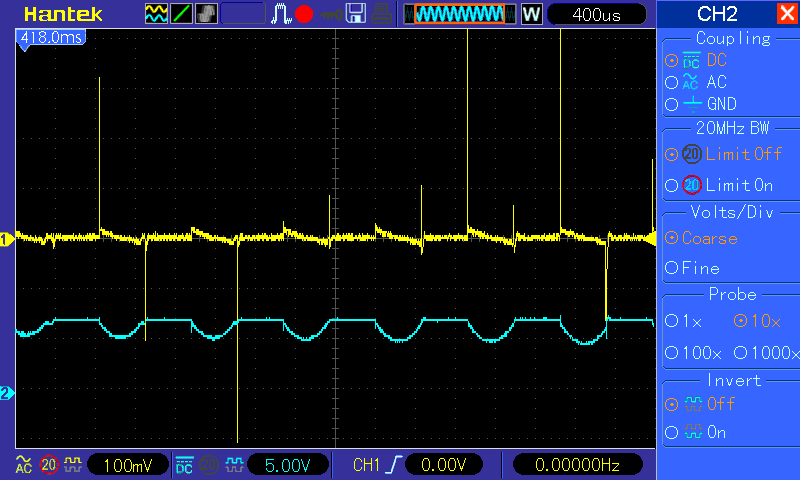
Task: Click the yellow channel 1 ground marker
Action: click(7, 239)
